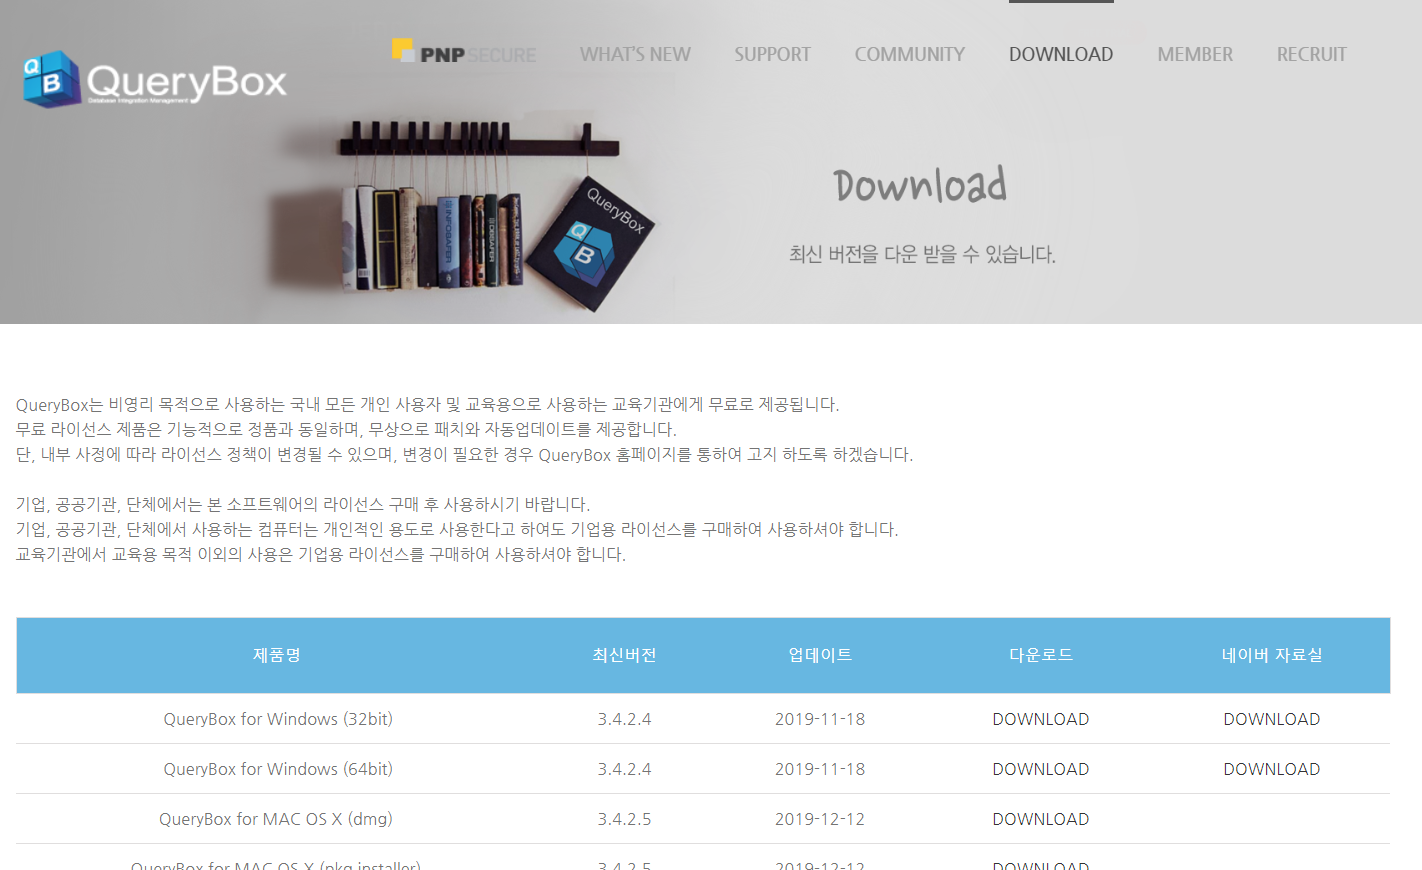The width and height of the screenshot is (1422, 870).
Task: Click version 3.4.2.5 in the dmg row
Action: [x=624, y=819]
